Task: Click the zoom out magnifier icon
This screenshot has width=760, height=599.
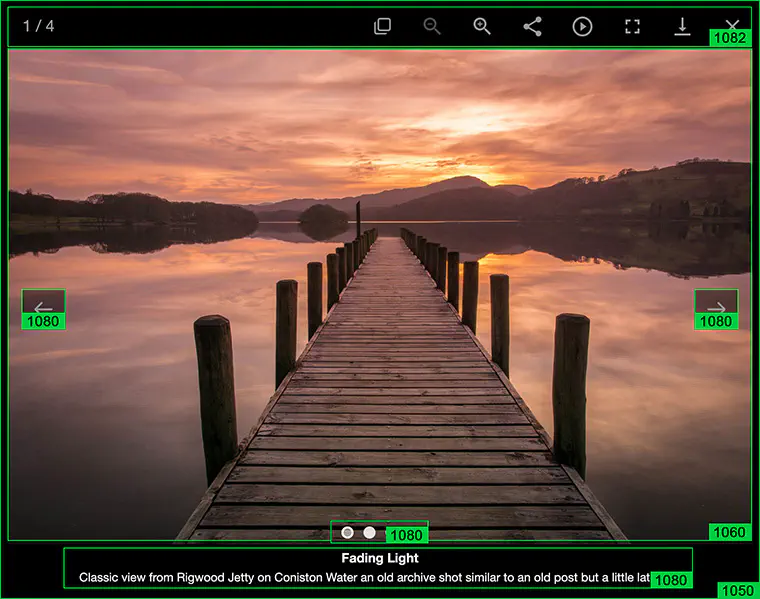Action: (x=432, y=26)
